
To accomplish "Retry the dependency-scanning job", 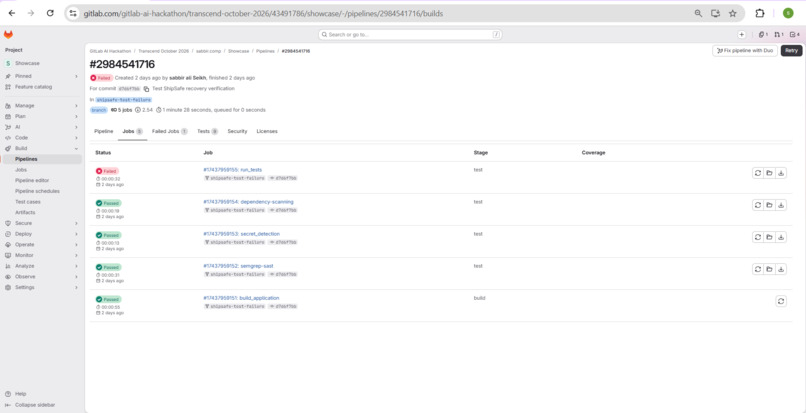I will click(758, 205).
